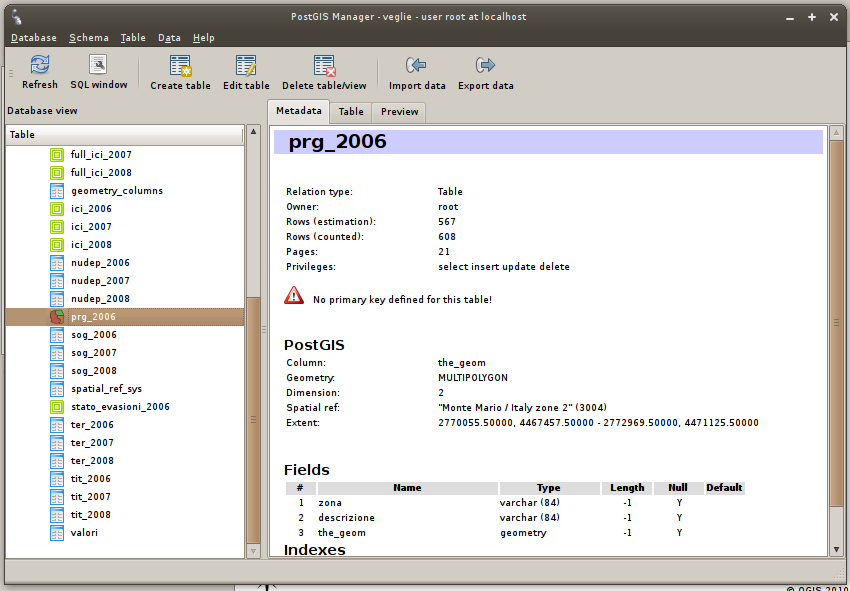This screenshot has height=591, width=850.
Task: Select sog_2008 in the tree
Action: coord(94,371)
